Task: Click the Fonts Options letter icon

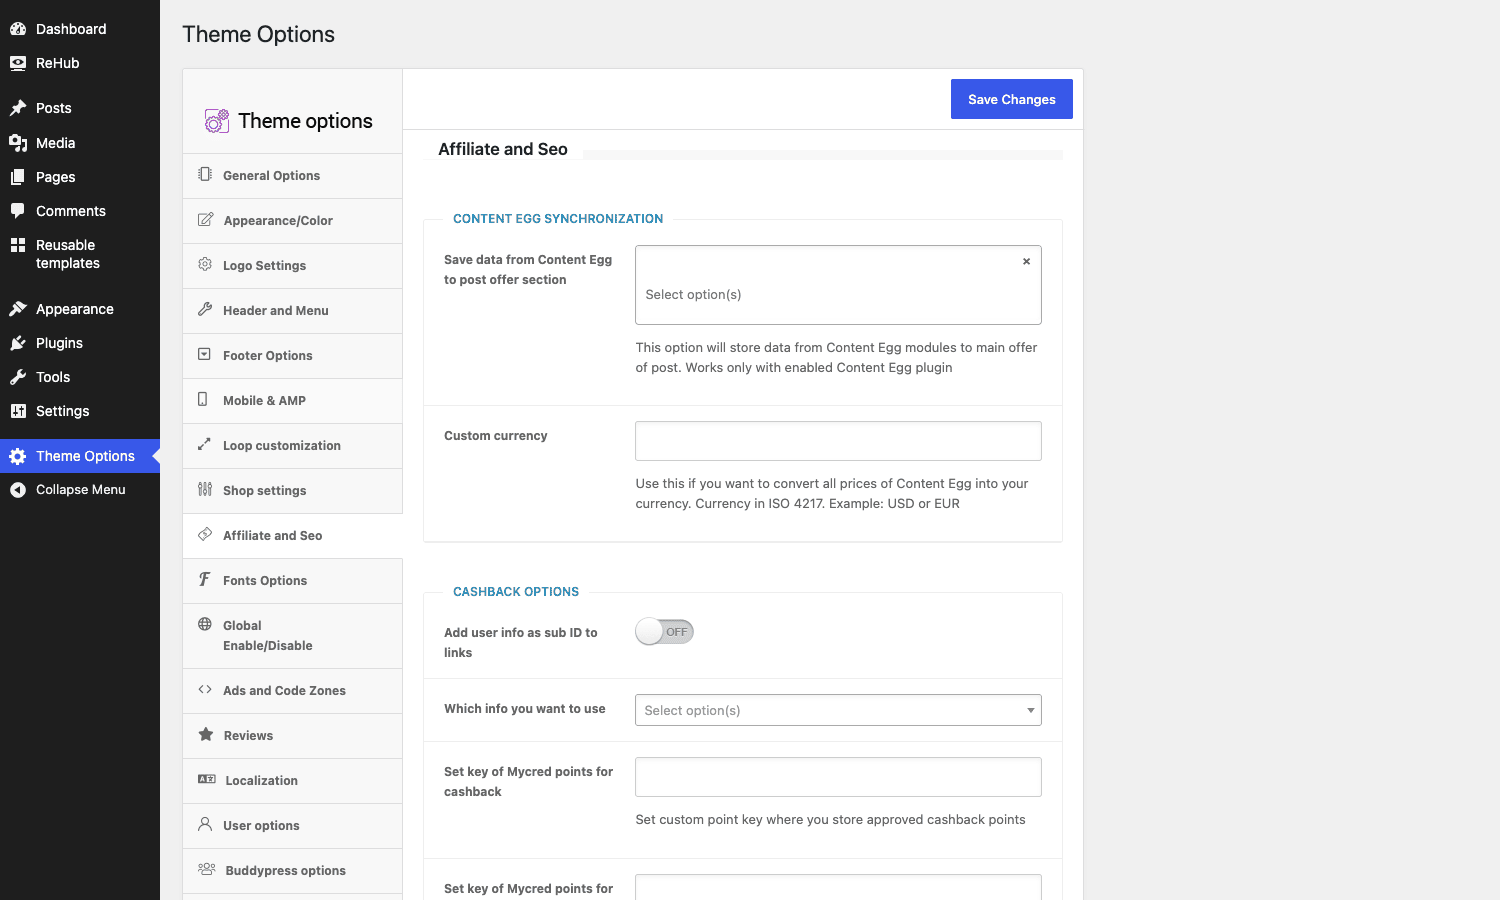Action: pos(204,579)
